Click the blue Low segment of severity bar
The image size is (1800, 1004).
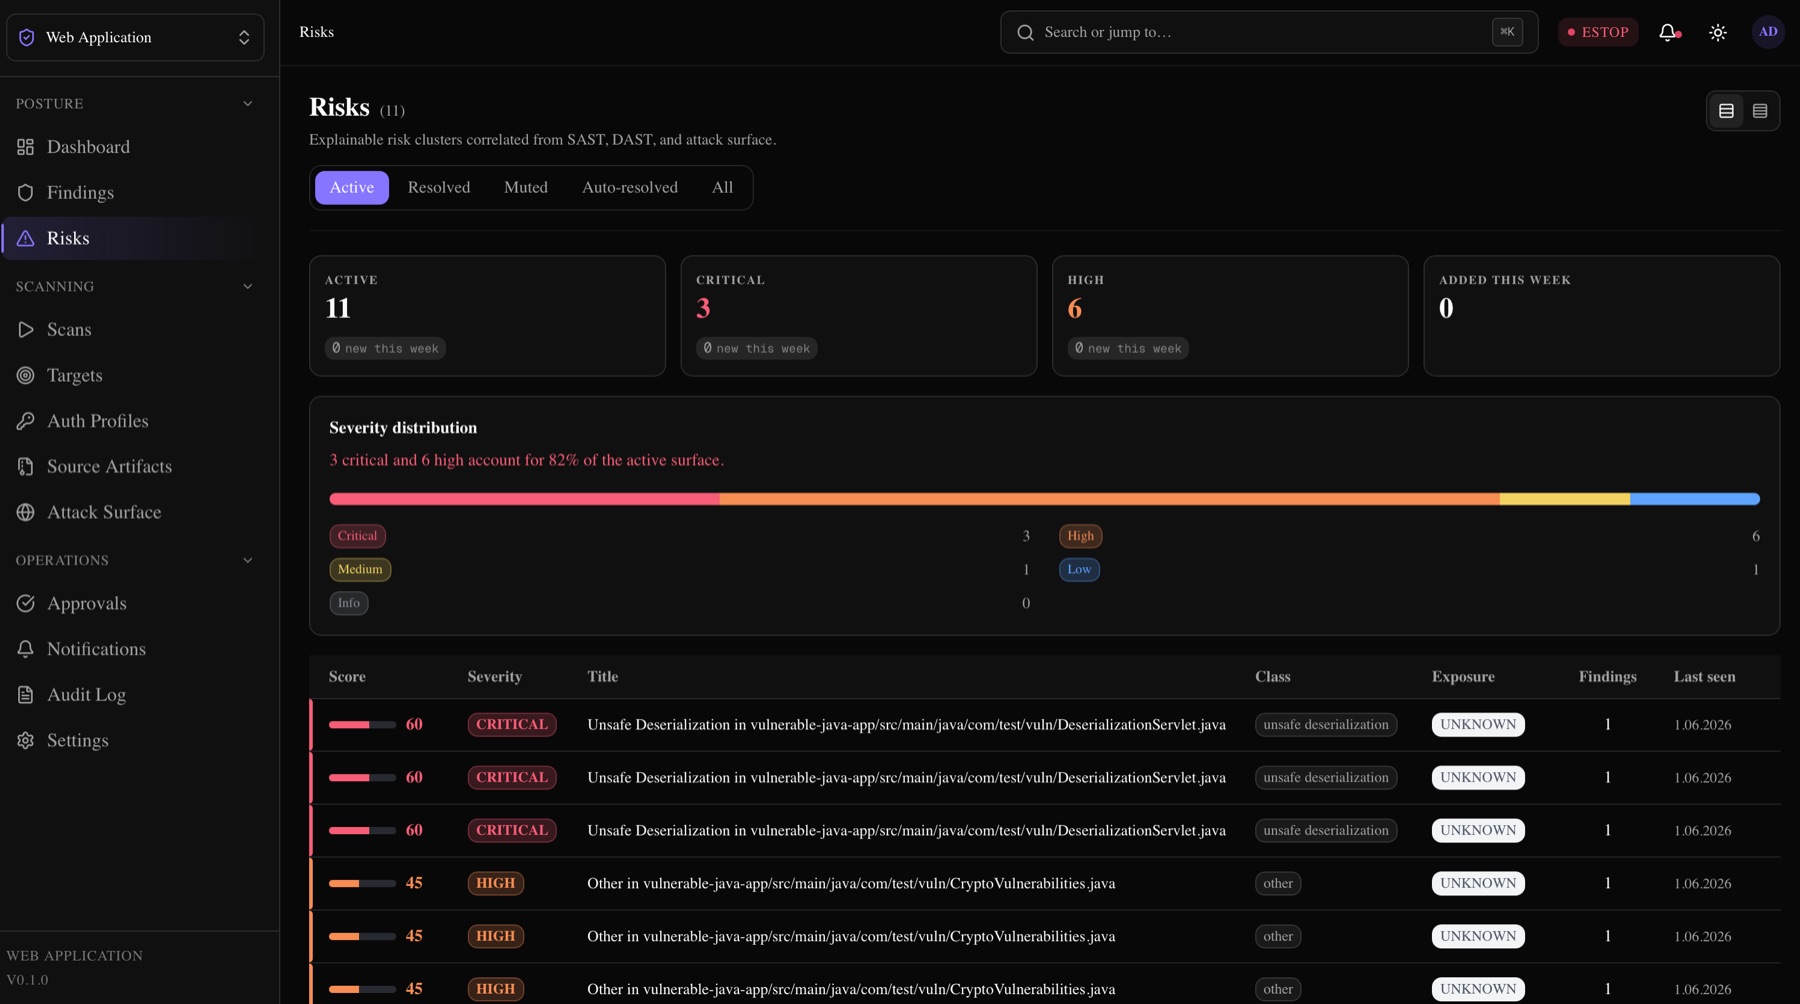1695,499
